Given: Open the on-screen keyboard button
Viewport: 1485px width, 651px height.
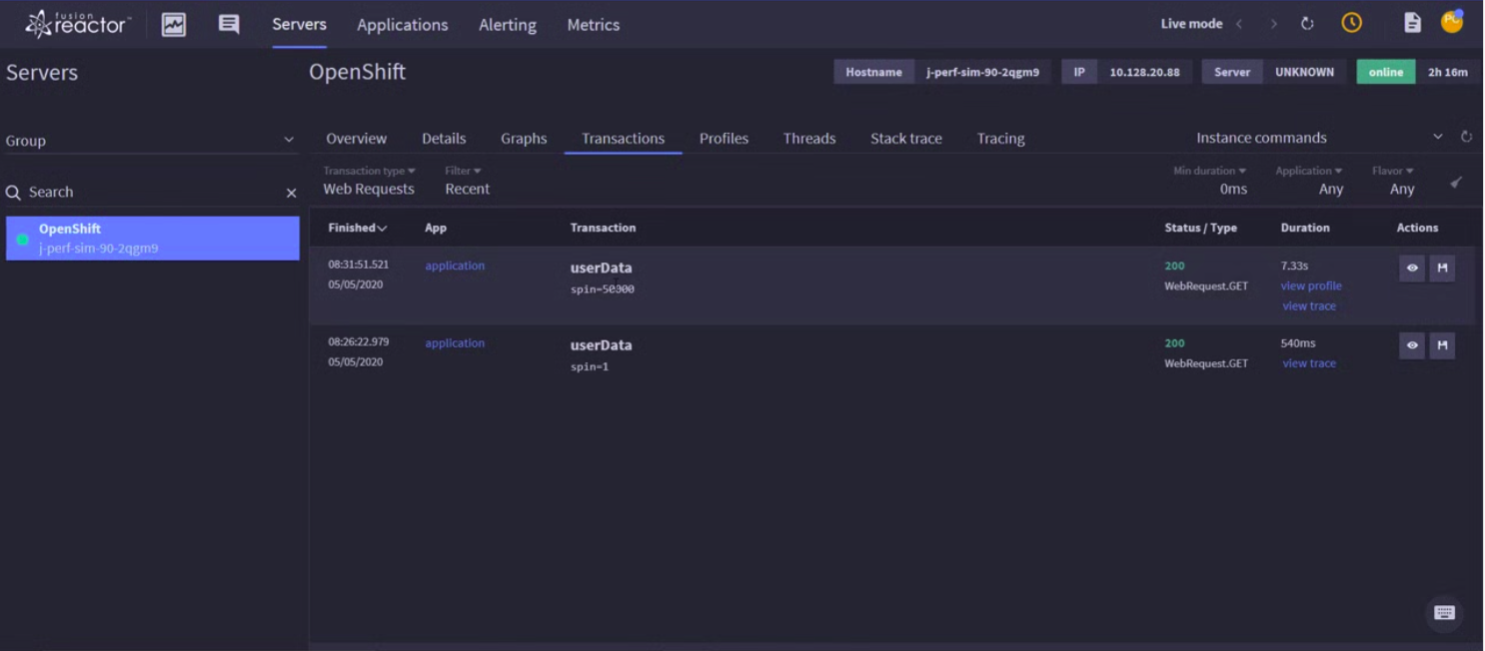Looking at the screenshot, I should (1444, 613).
